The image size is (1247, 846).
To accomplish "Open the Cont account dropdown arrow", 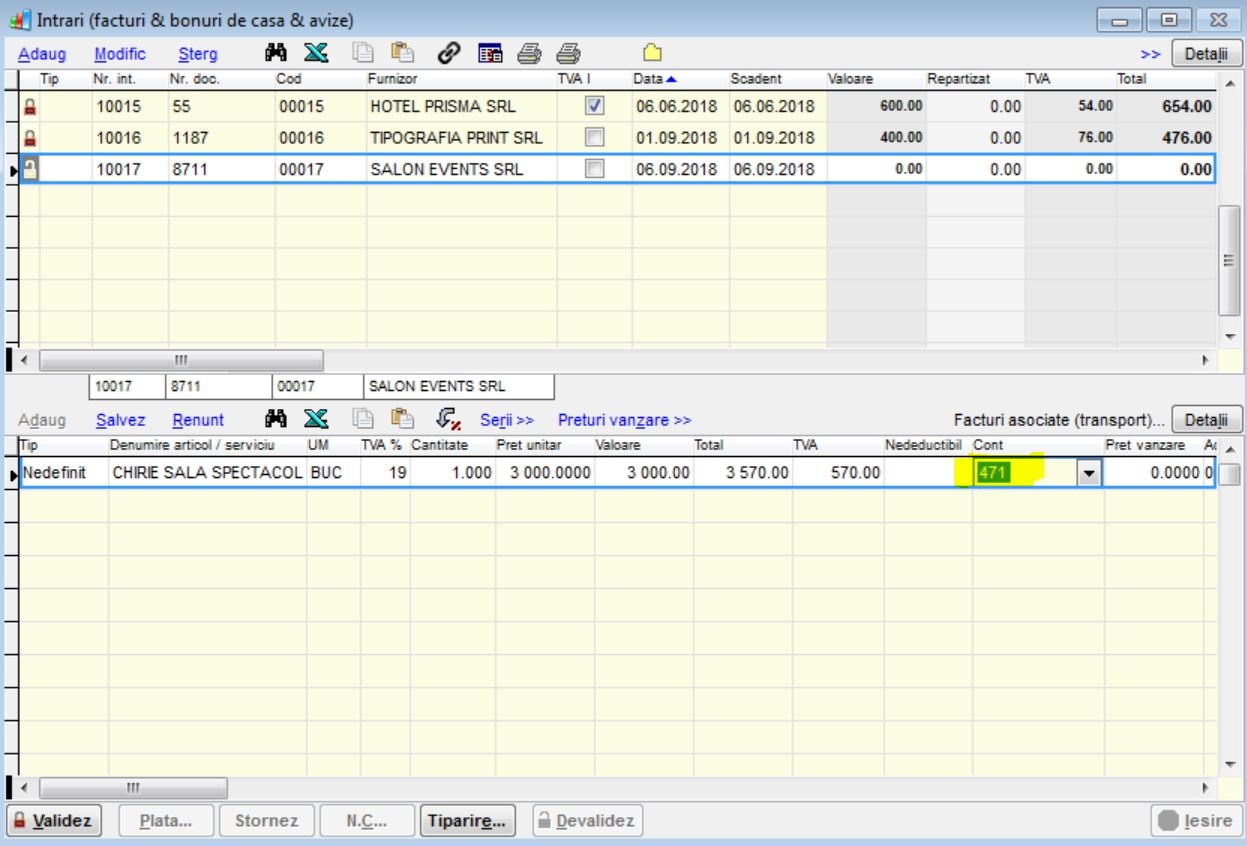I will 1090,475.
